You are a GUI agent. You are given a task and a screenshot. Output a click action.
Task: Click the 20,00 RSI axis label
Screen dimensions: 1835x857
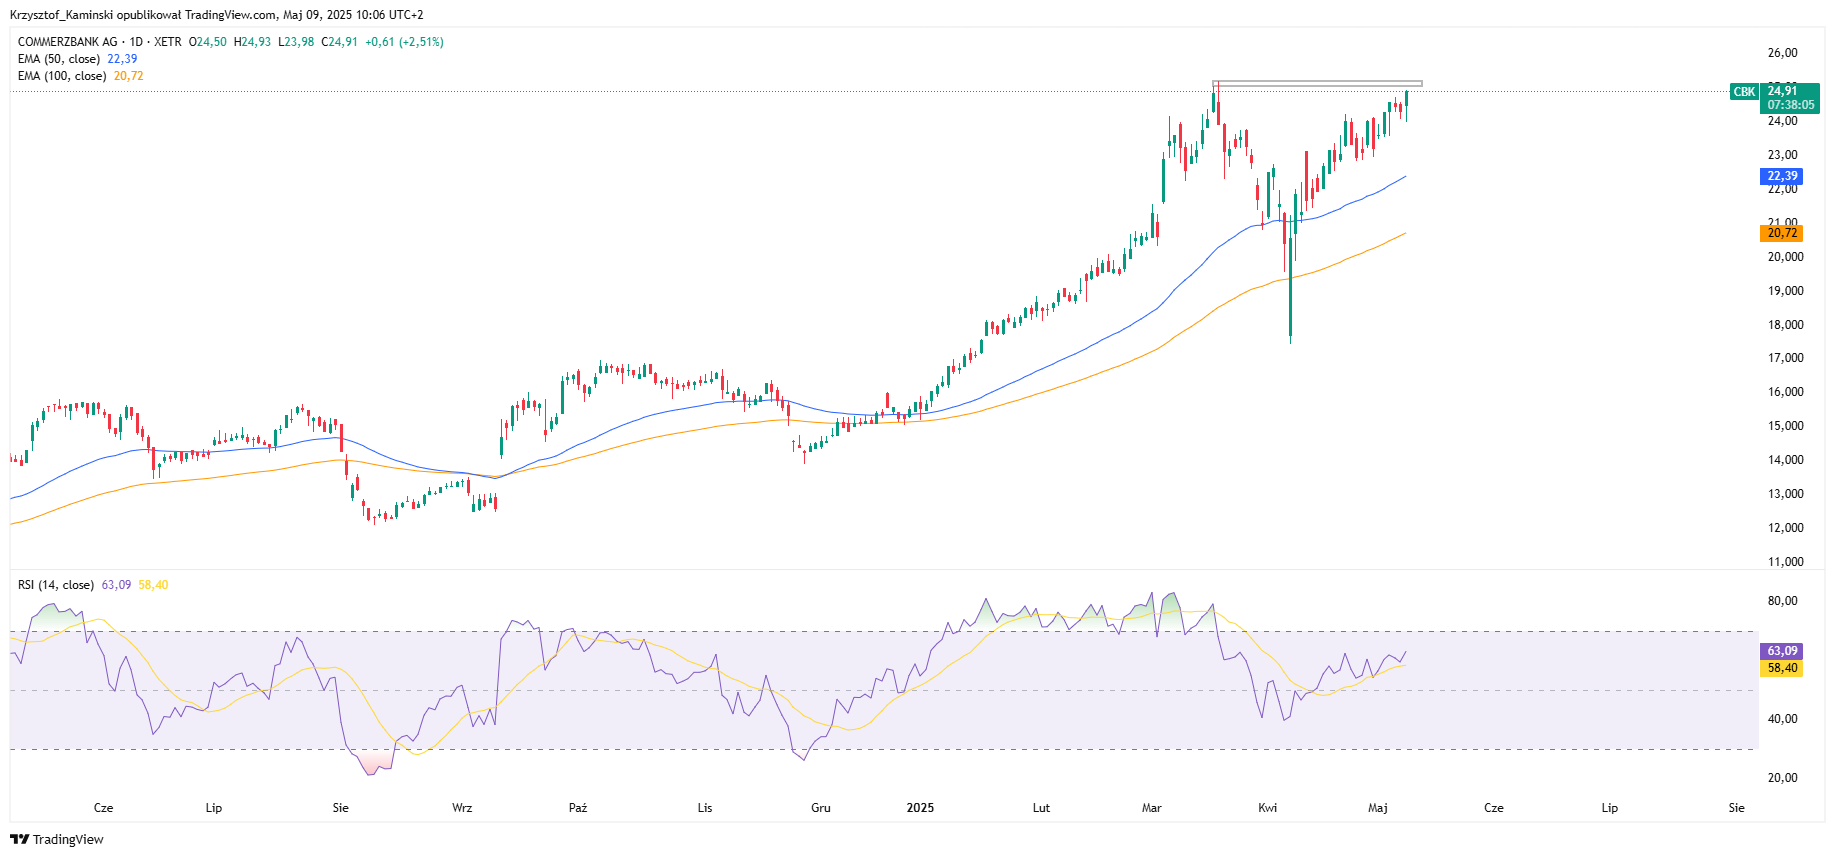(x=1782, y=778)
